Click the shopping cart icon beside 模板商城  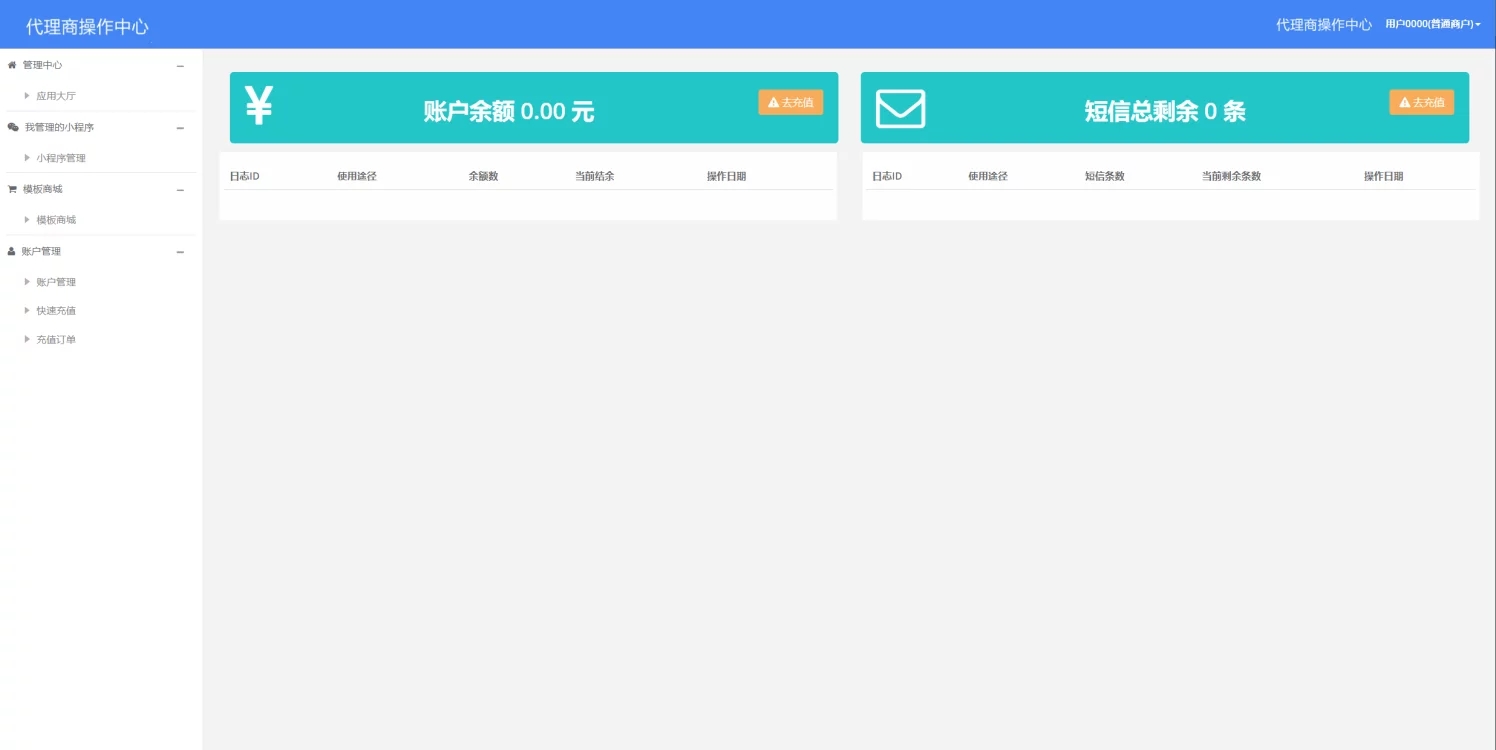(12, 189)
